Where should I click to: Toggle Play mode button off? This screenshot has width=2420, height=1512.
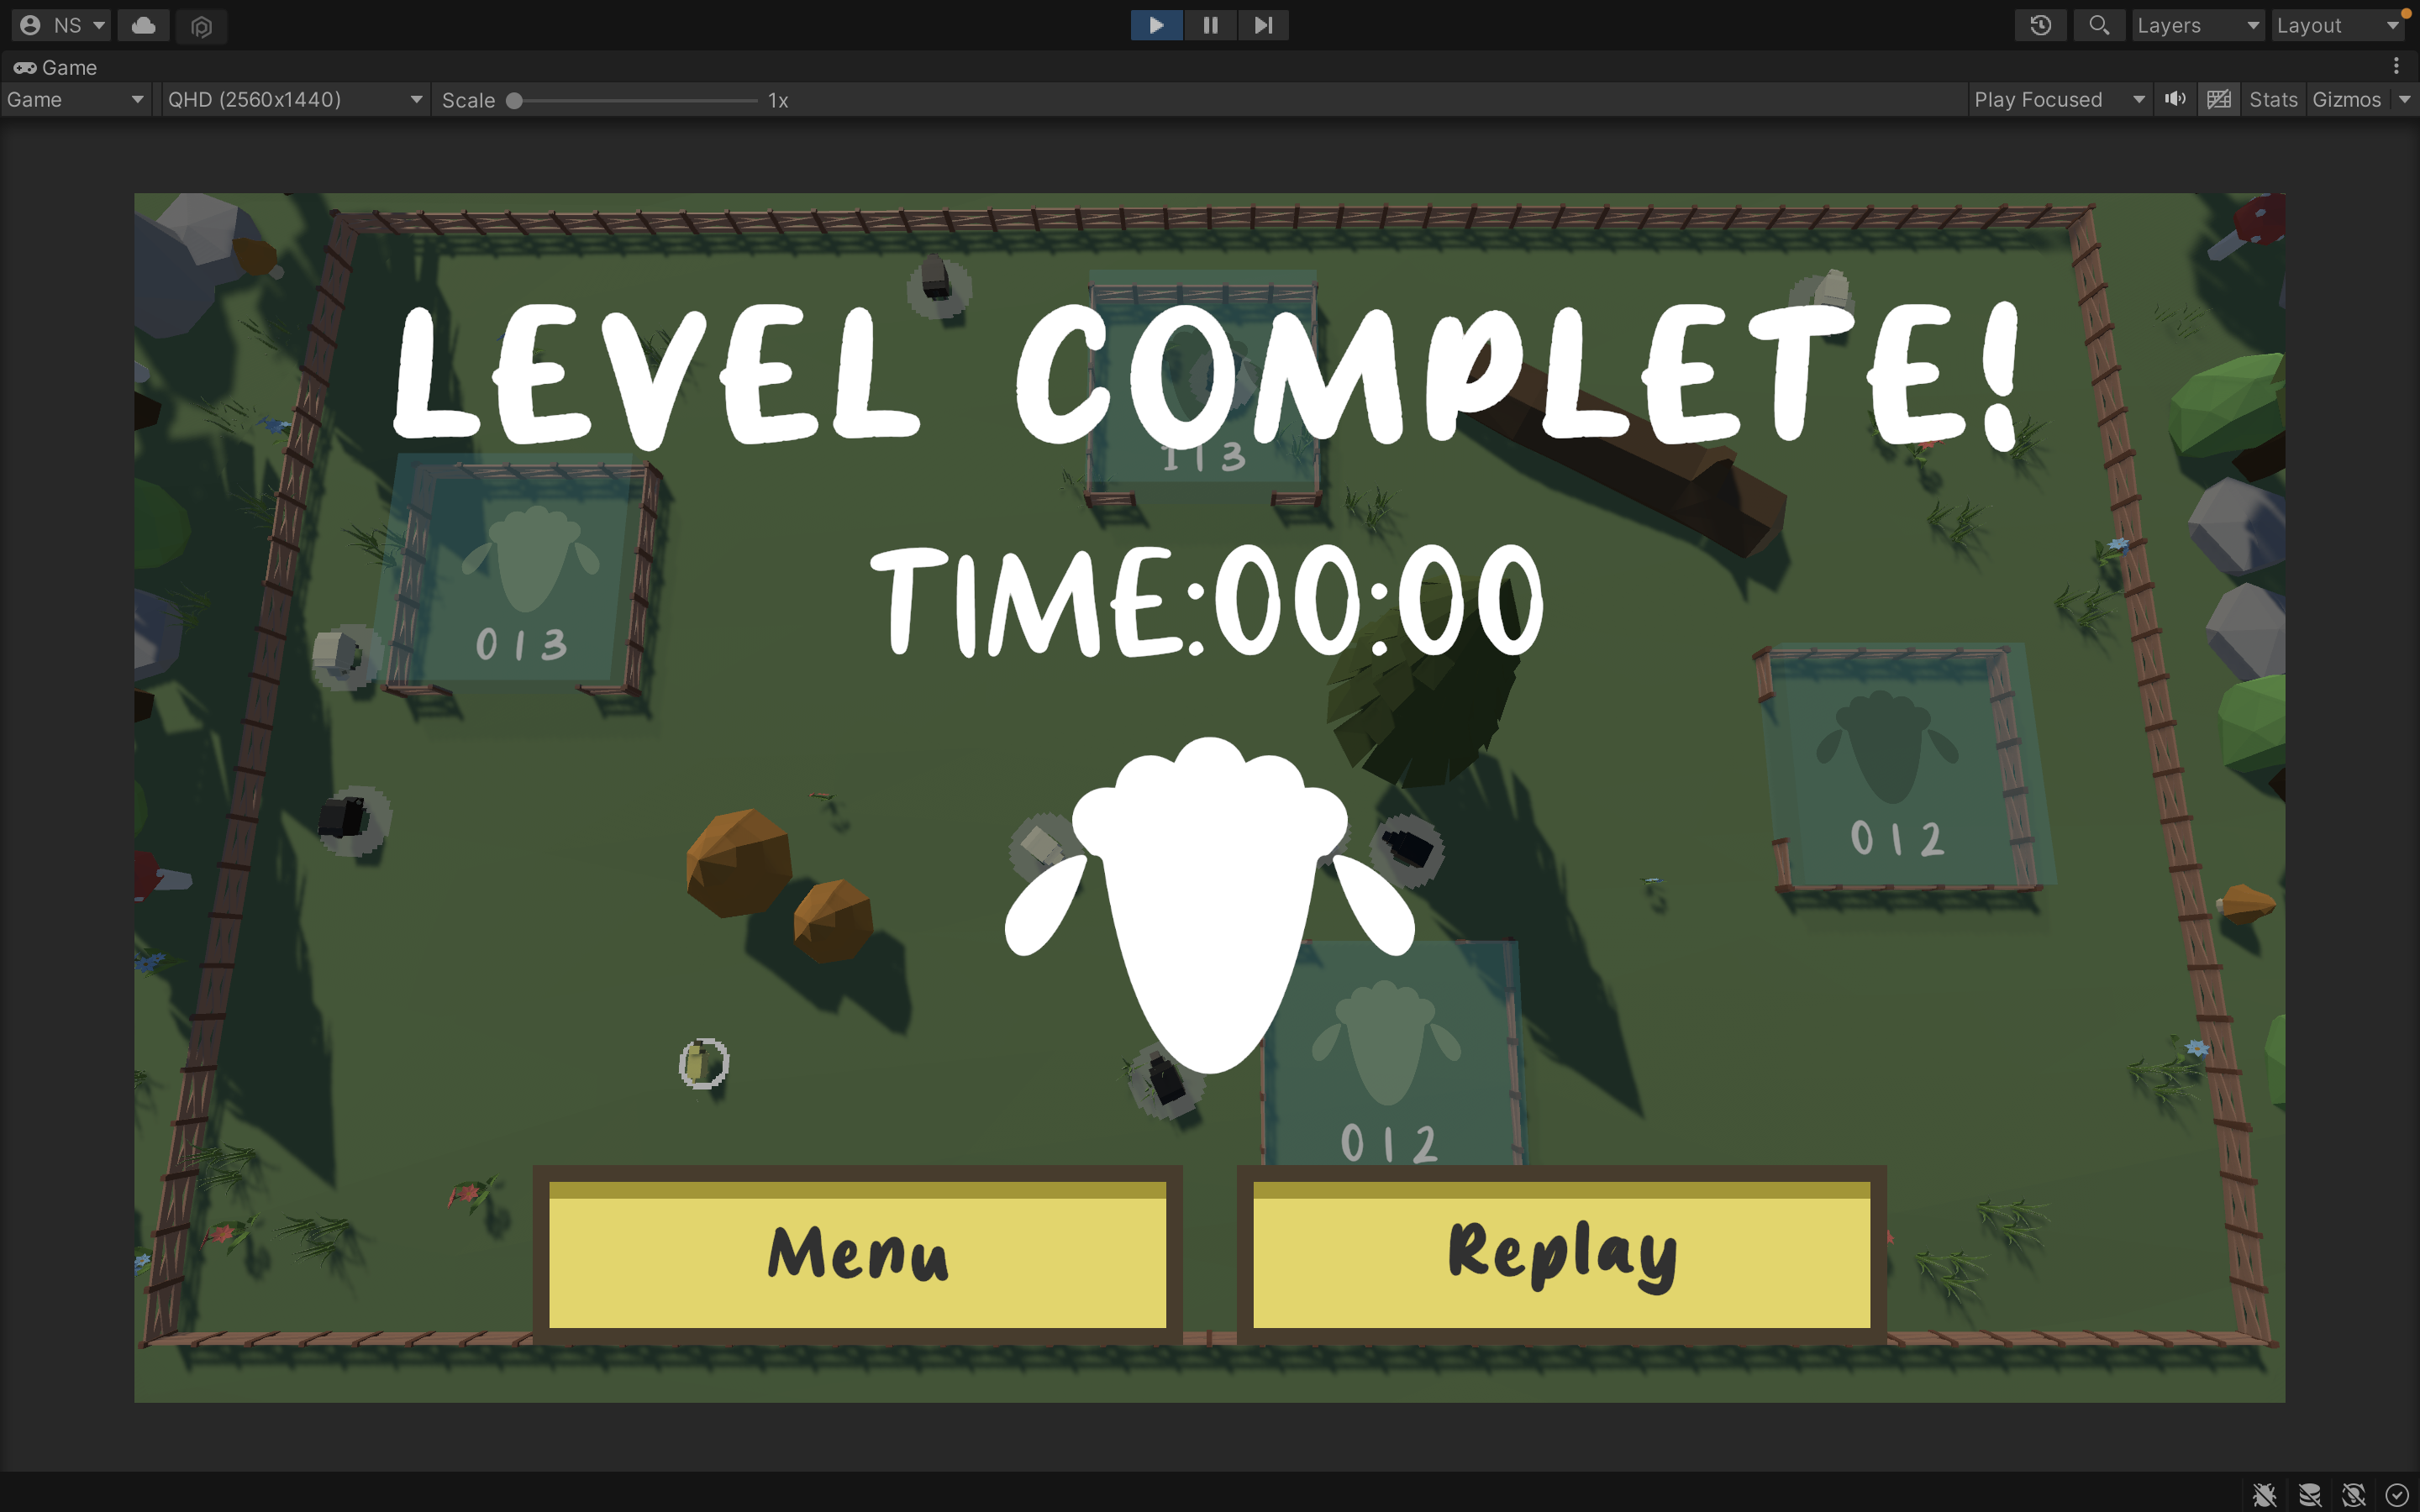(1156, 25)
